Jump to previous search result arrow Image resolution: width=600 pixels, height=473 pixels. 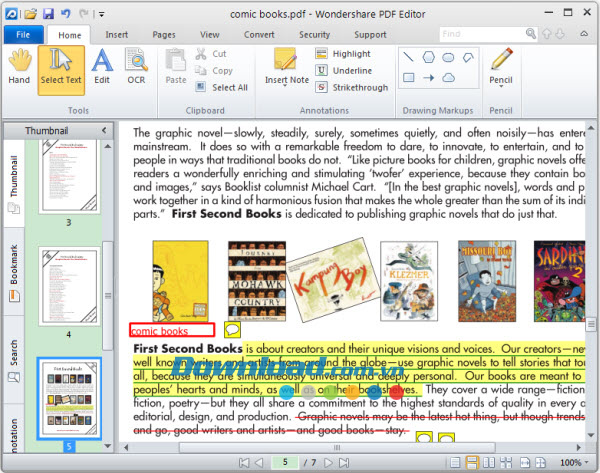547,34
